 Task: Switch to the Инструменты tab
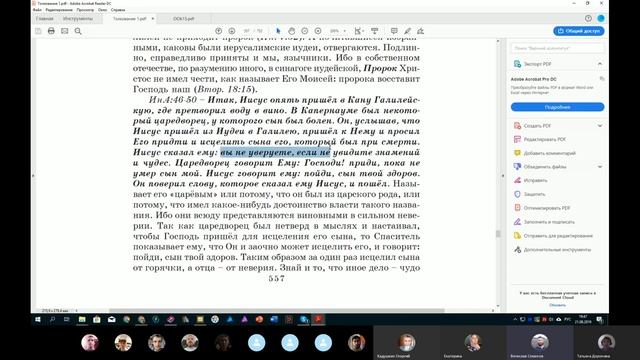(78, 19)
